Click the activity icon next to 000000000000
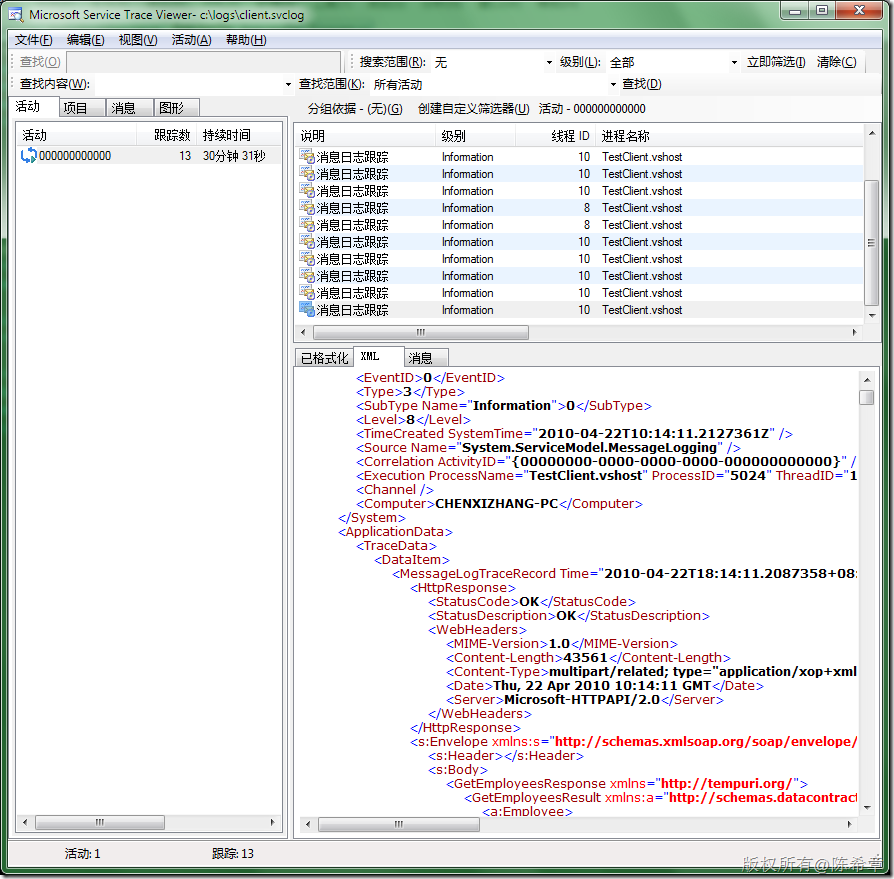Viewport: 894px width, 879px height. coord(28,156)
